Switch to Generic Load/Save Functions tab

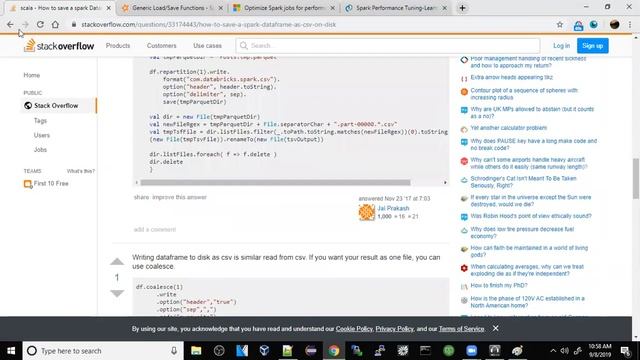point(172,8)
